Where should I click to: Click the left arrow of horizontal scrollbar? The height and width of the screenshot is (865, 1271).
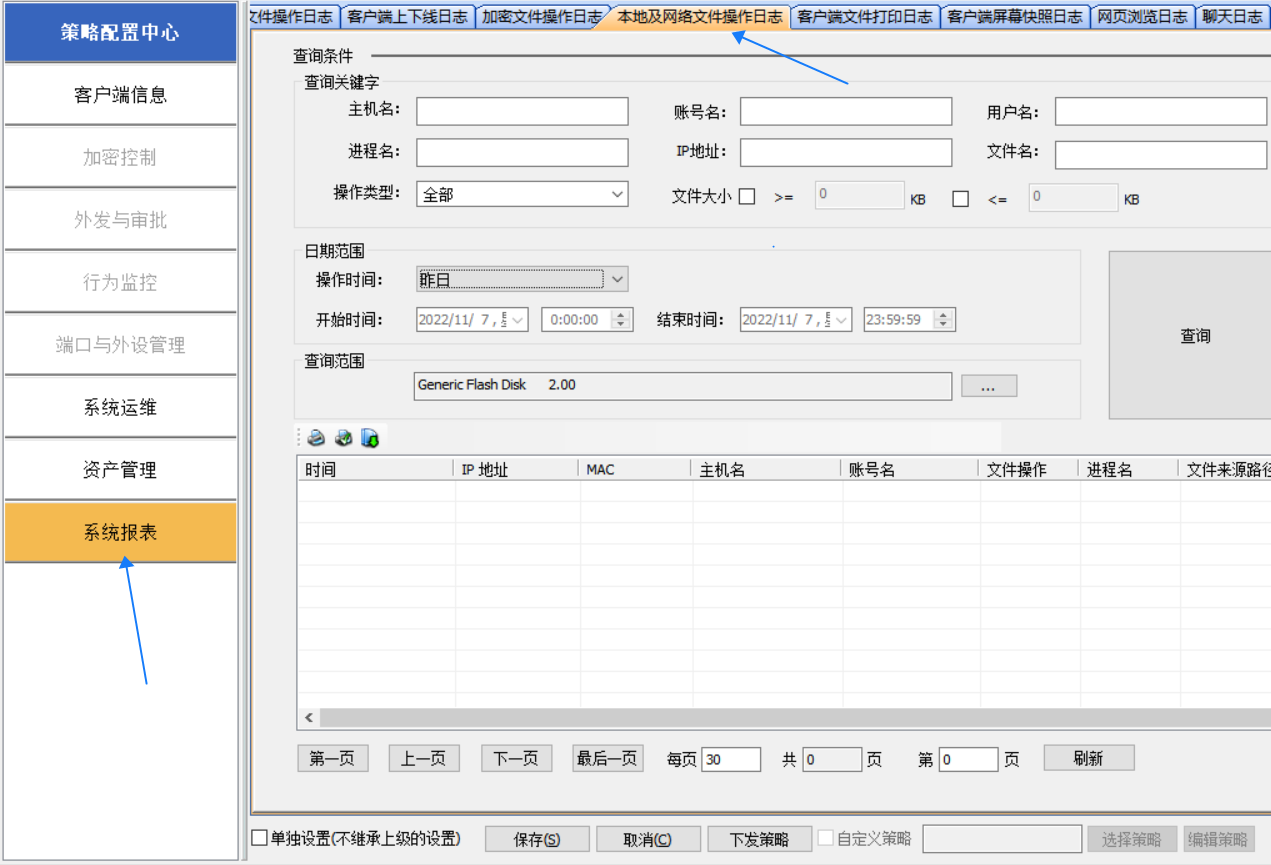pyautogui.click(x=309, y=718)
